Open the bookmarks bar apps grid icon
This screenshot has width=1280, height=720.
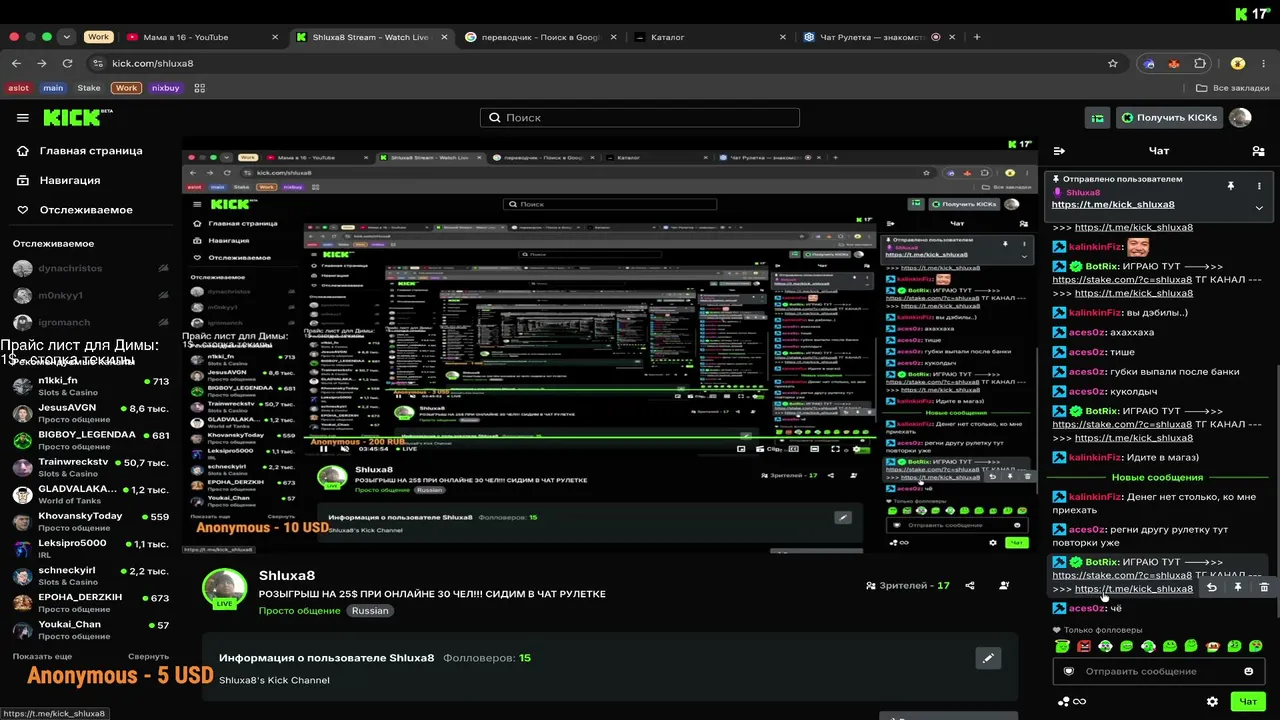tap(199, 88)
